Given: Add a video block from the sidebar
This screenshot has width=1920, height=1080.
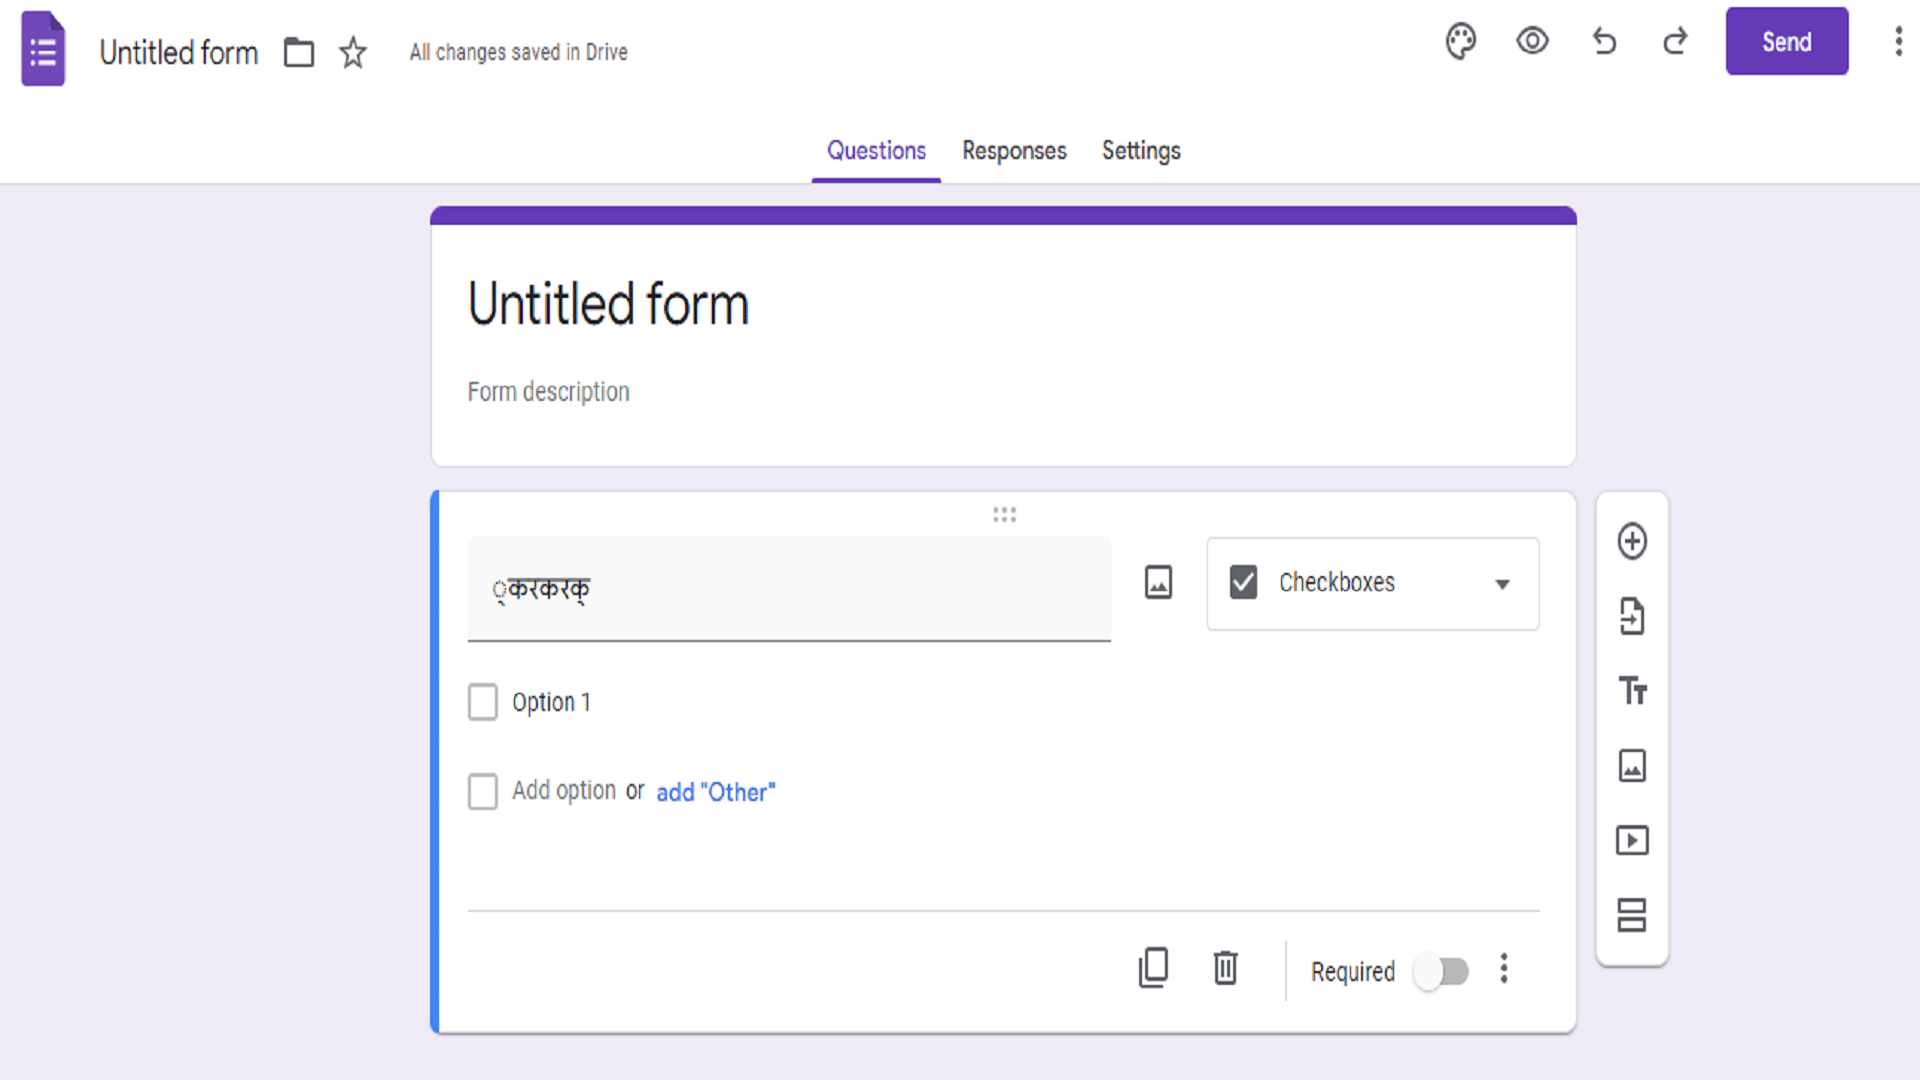Looking at the screenshot, I should [1632, 841].
